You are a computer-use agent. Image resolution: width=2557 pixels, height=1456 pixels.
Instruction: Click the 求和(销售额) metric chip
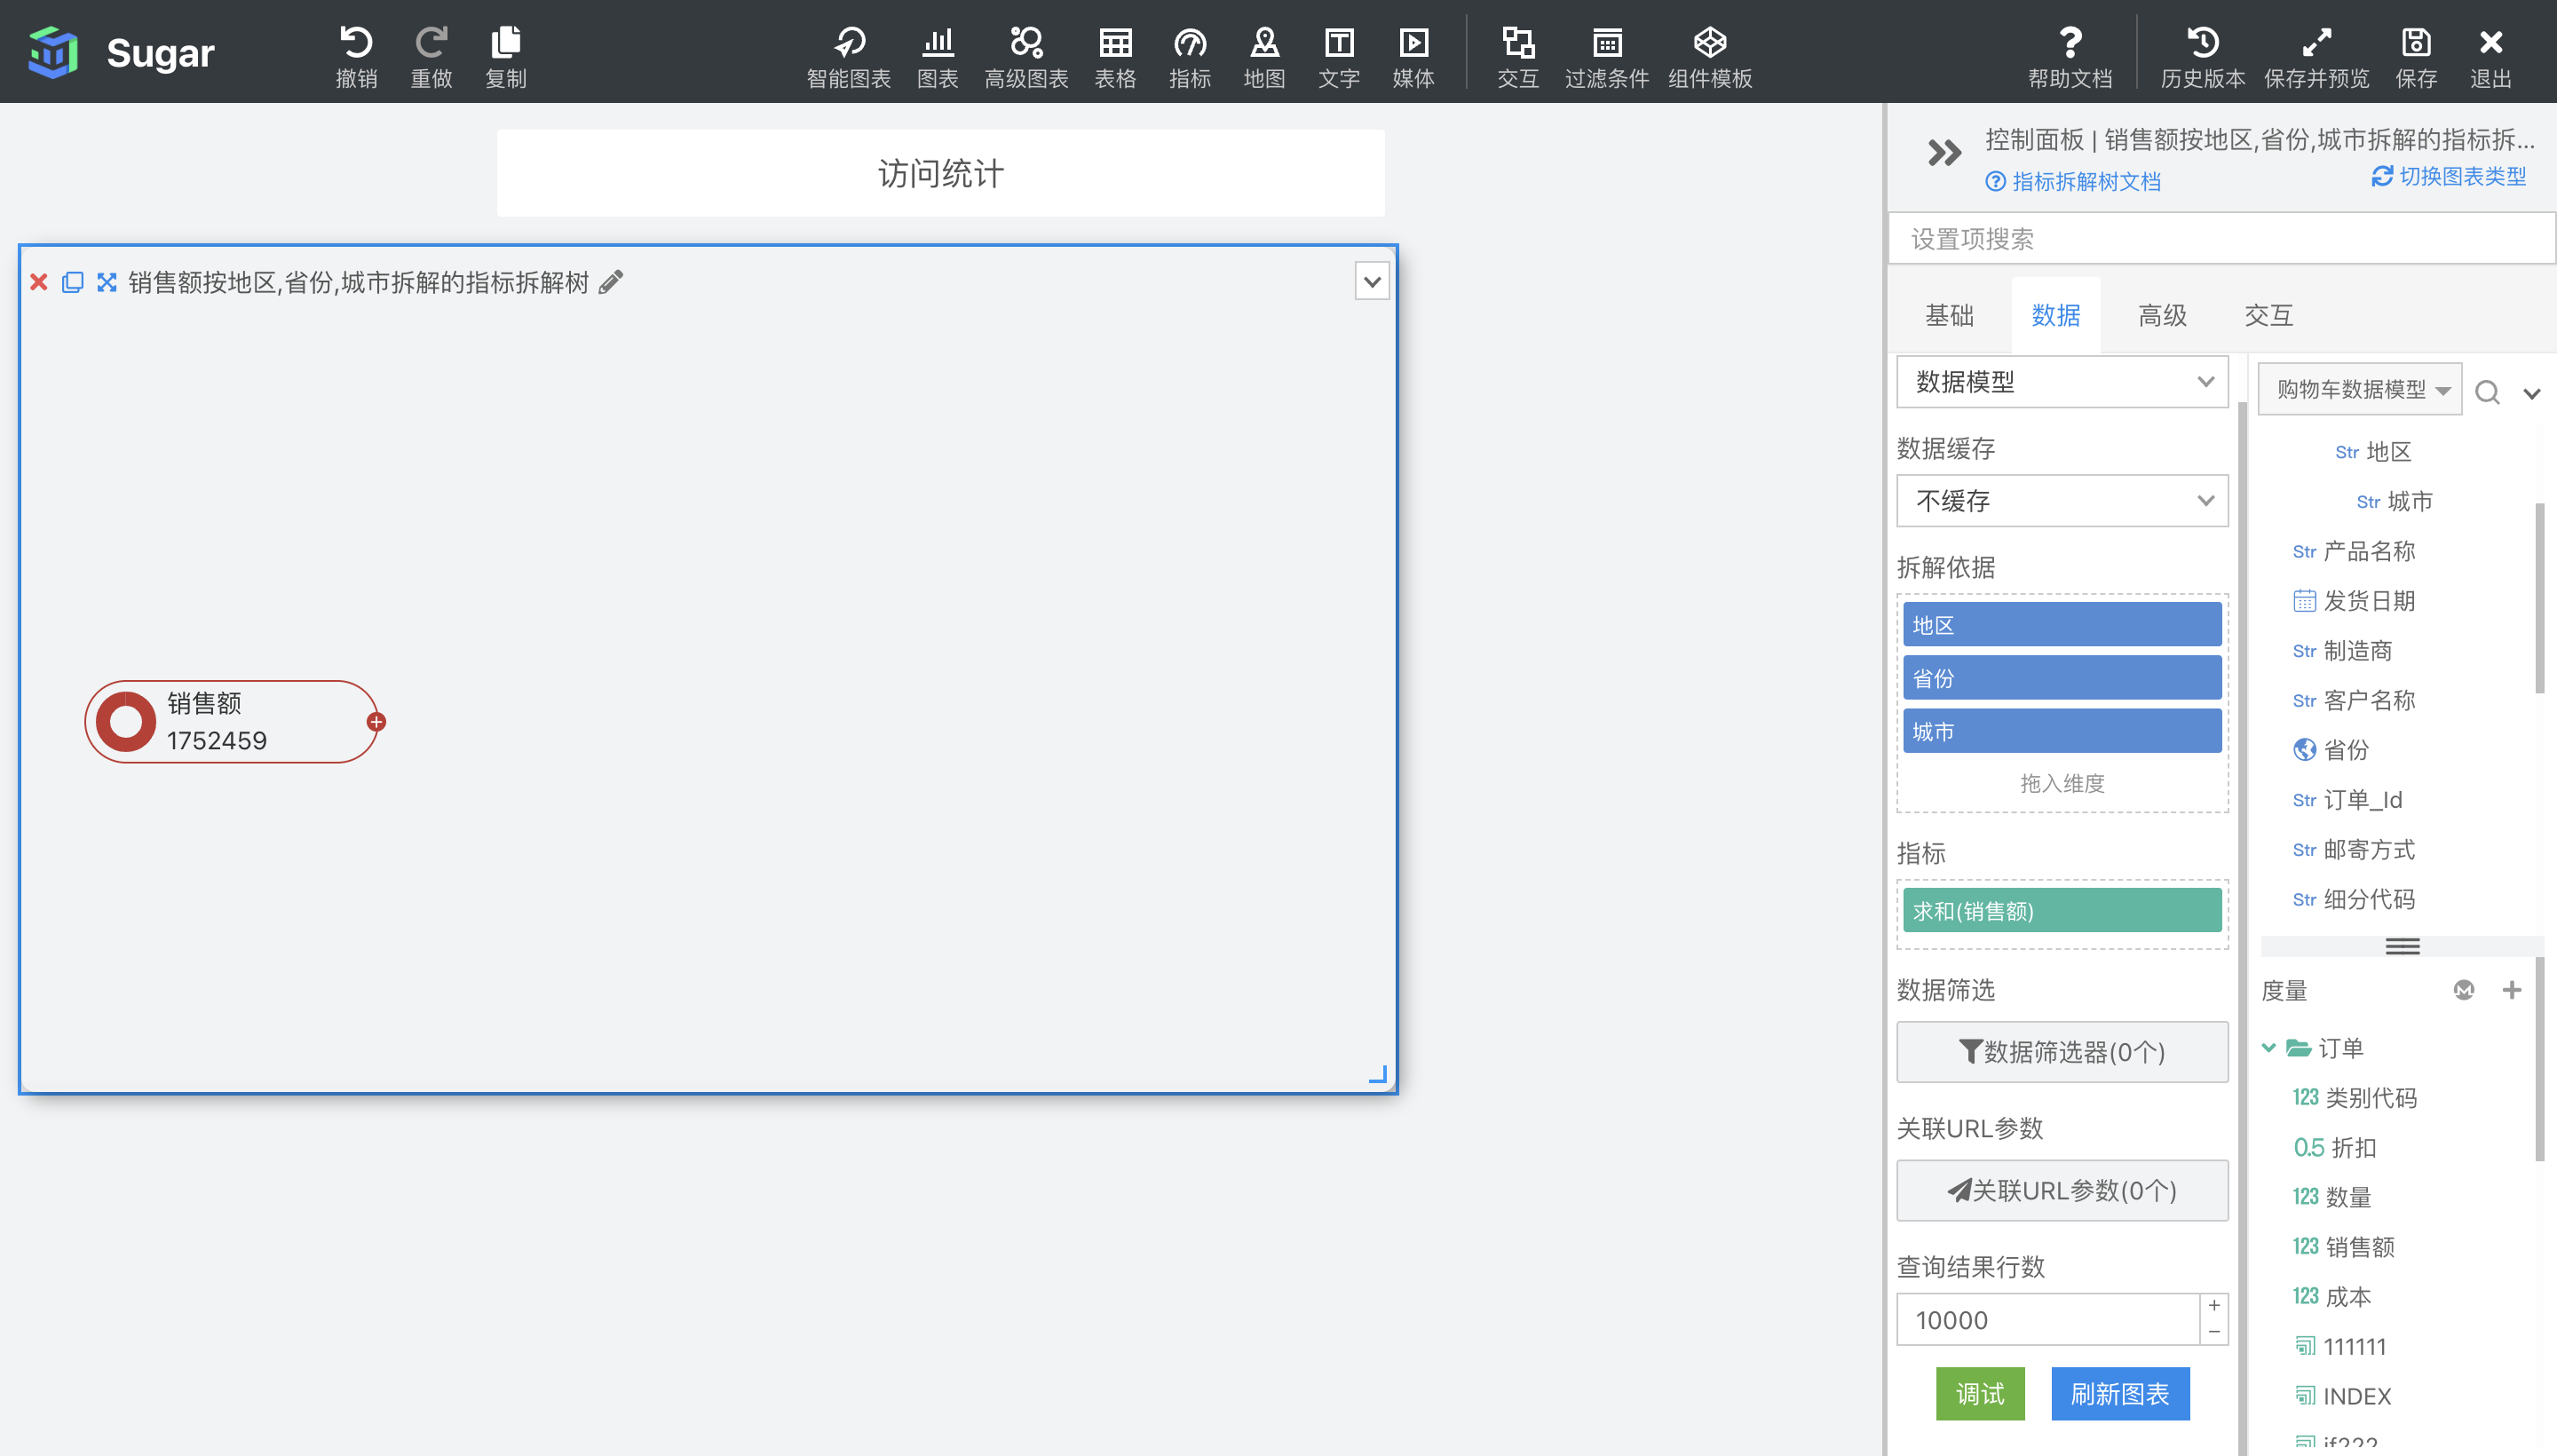2062,911
